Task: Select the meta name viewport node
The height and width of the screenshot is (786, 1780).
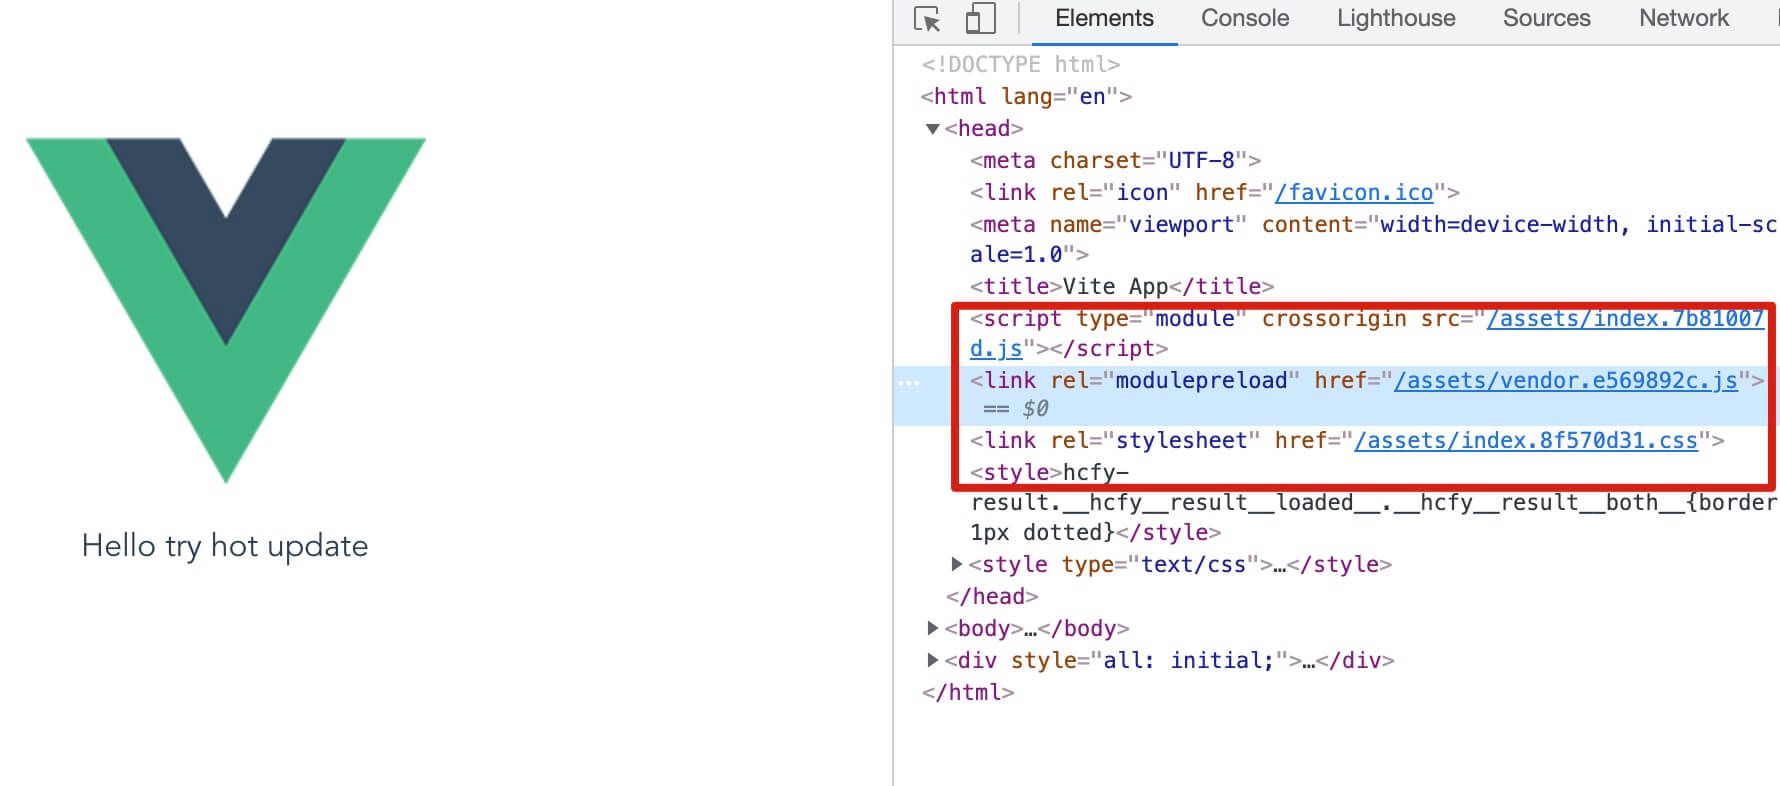Action: 1372,239
